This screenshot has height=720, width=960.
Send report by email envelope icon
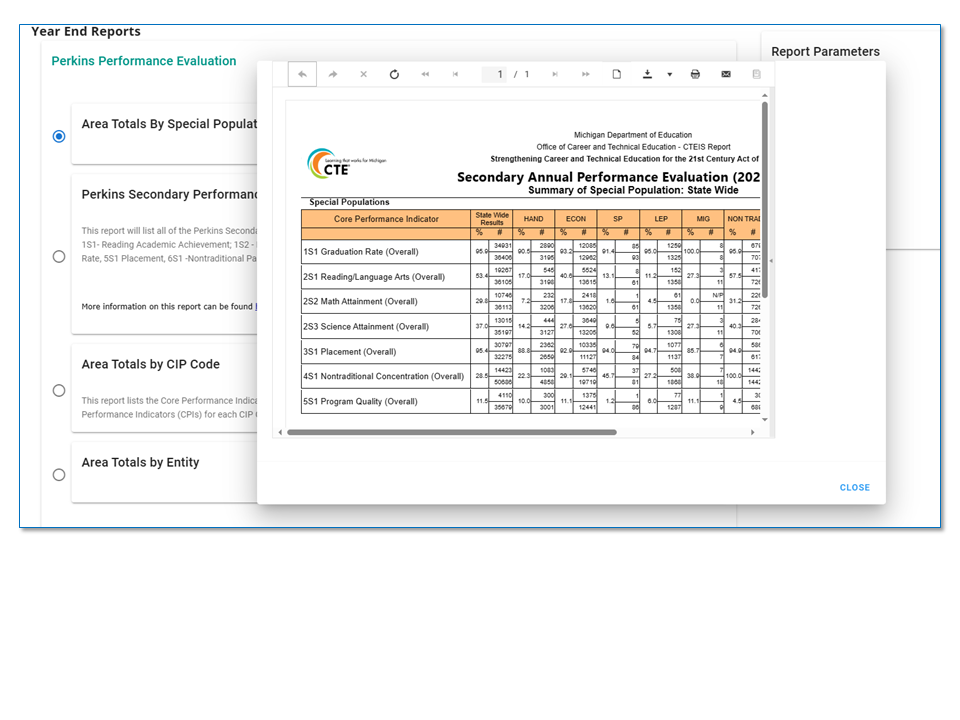pyautogui.click(x=726, y=74)
